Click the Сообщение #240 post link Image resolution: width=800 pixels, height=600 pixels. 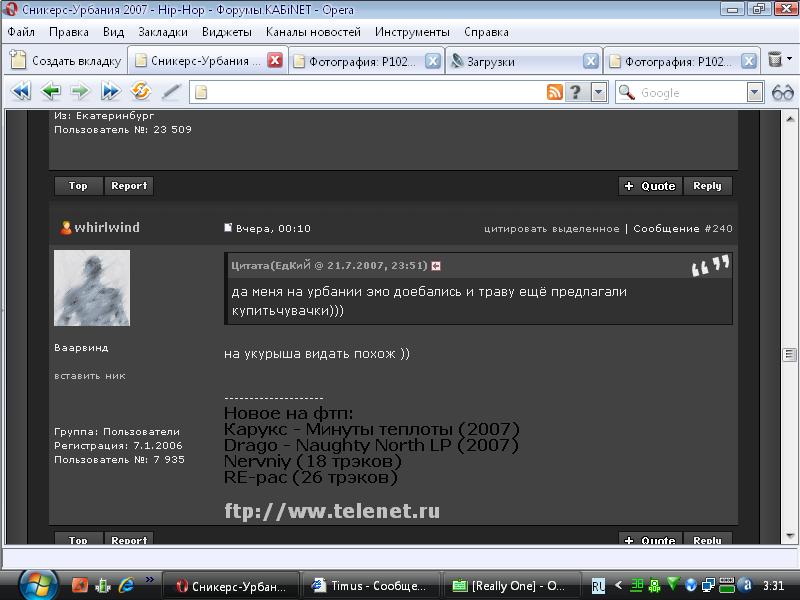click(x=683, y=229)
